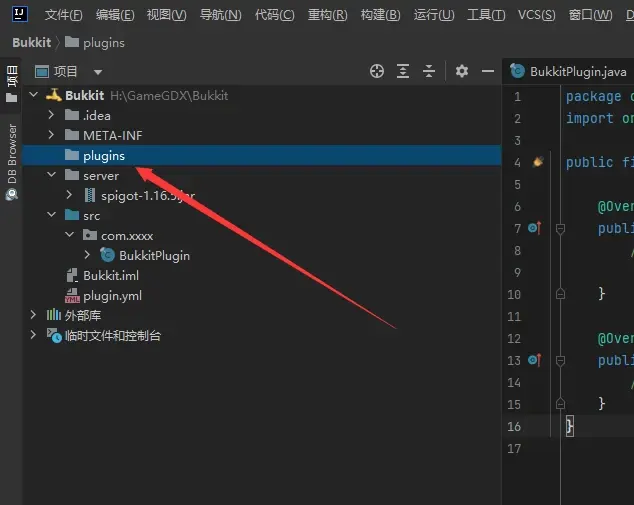The image size is (634, 505).
Task: Open the 窗口(W) menu
Action: coord(590,15)
